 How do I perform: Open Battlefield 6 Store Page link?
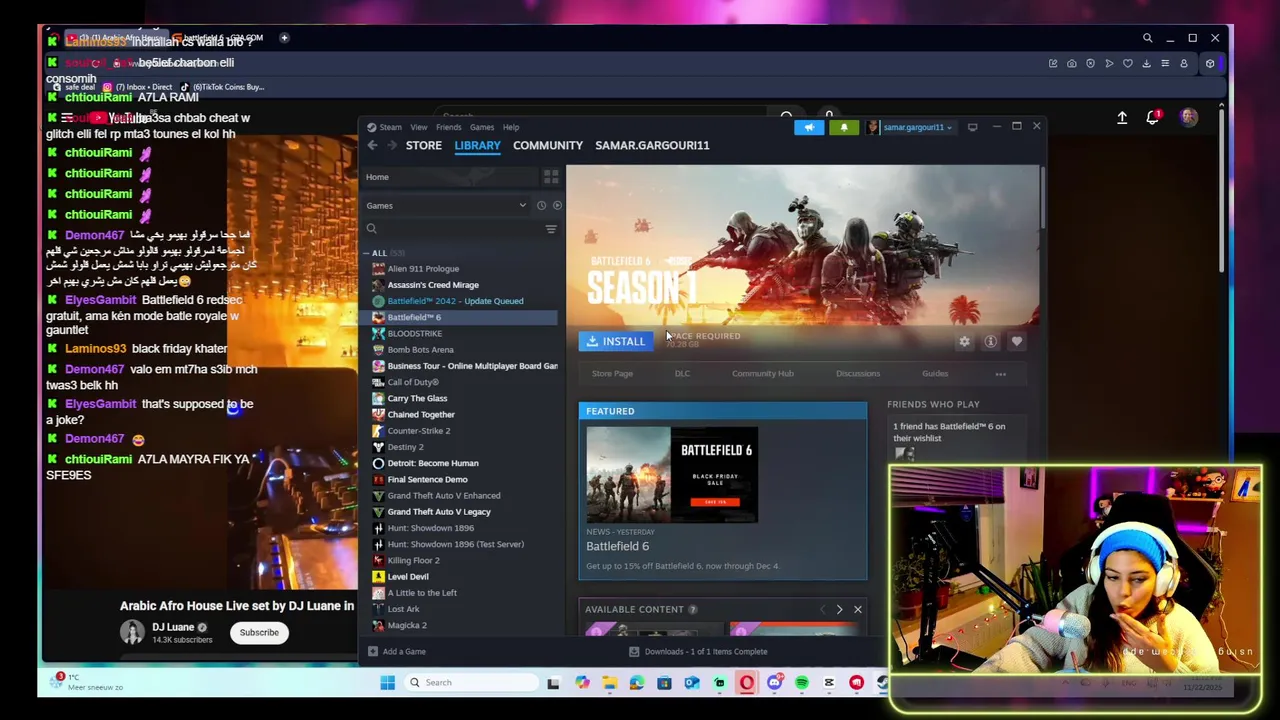click(x=612, y=374)
